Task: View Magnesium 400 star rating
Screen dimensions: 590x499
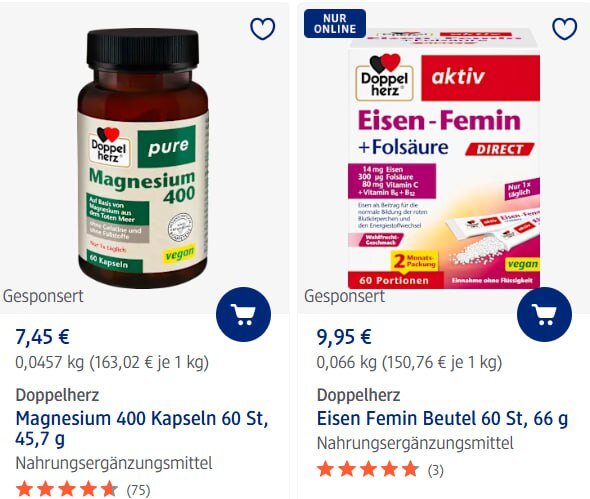Action: (x=67, y=489)
